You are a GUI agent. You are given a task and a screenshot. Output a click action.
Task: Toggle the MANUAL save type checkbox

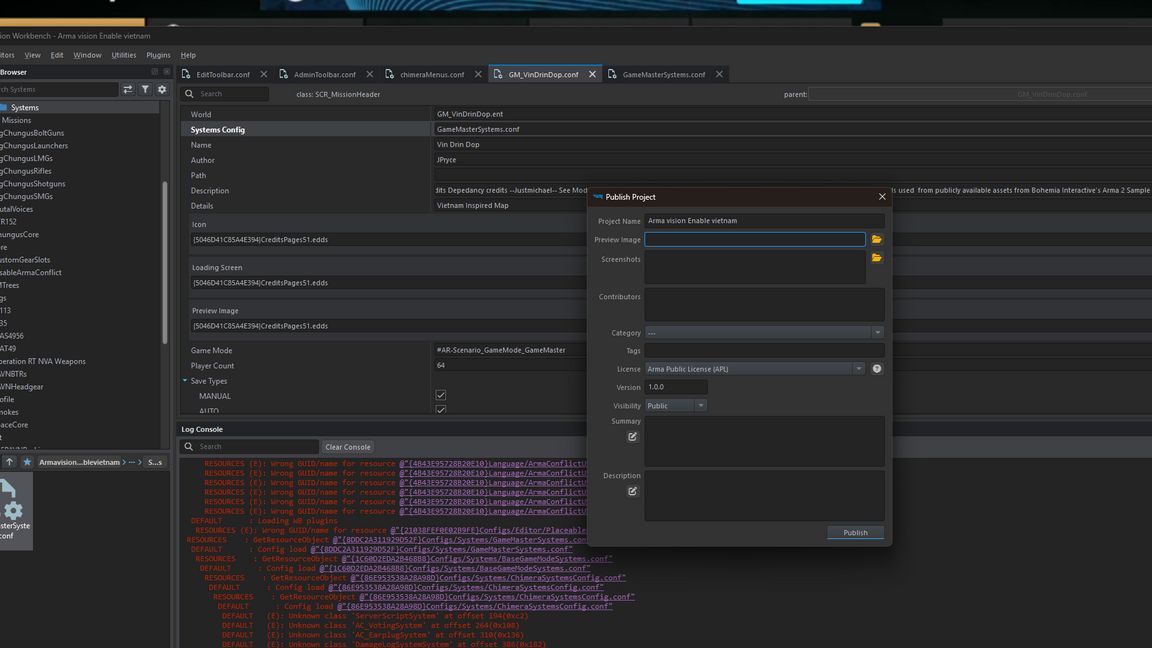[x=441, y=396]
